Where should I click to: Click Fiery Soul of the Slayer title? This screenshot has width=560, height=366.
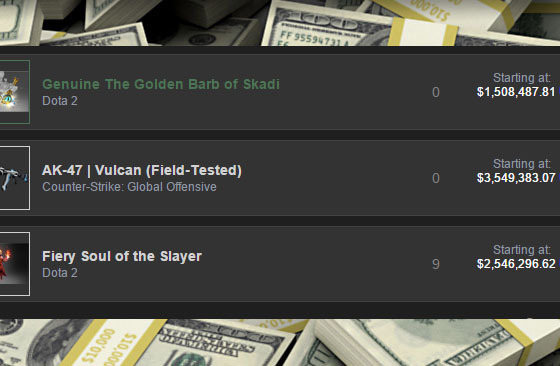pyautogui.click(x=122, y=256)
